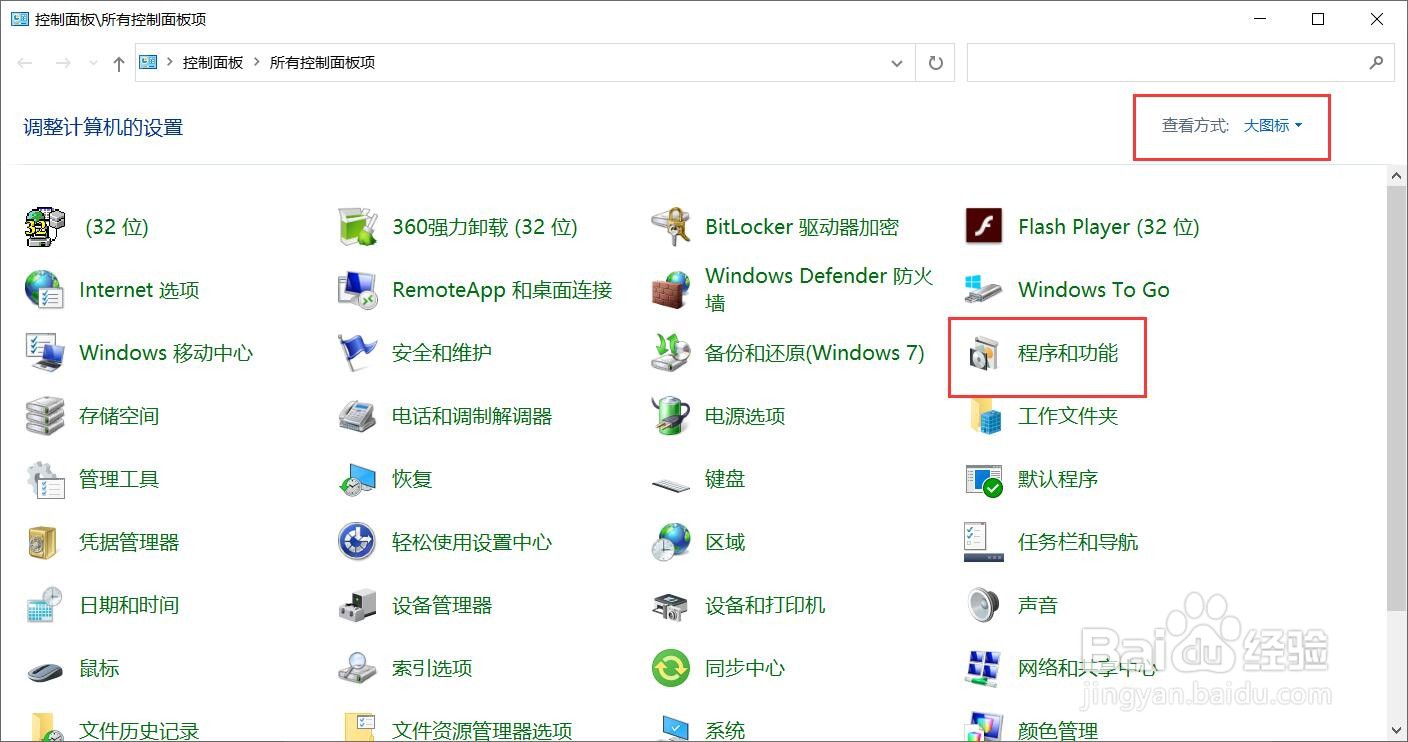Screen dimensions: 1408x742
Task: Click the scrollbar up arrow
Action: [x=1397, y=176]
